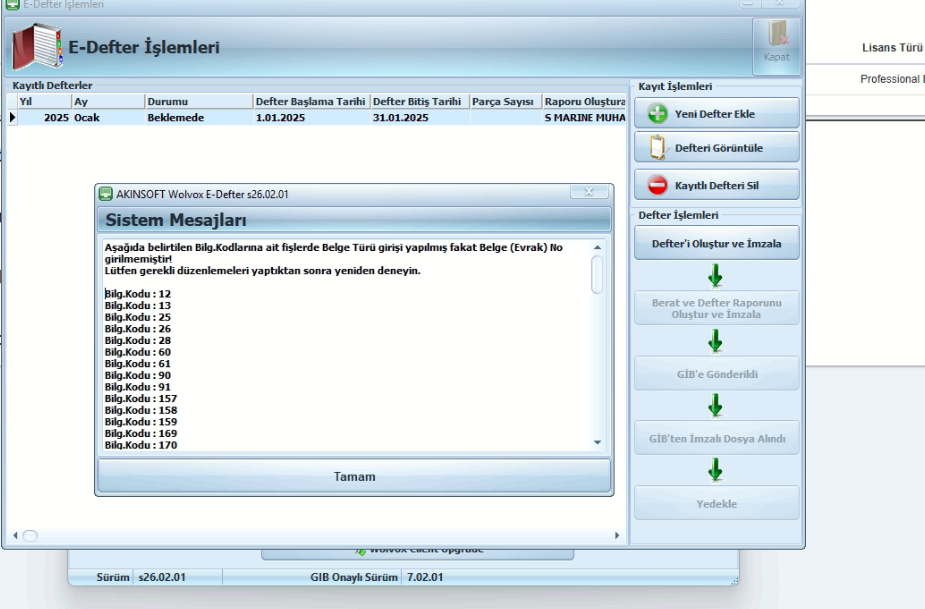Click the line Bilg.Kodu : 13
This screenshot has height=609, width=925.
coord(138,306)
